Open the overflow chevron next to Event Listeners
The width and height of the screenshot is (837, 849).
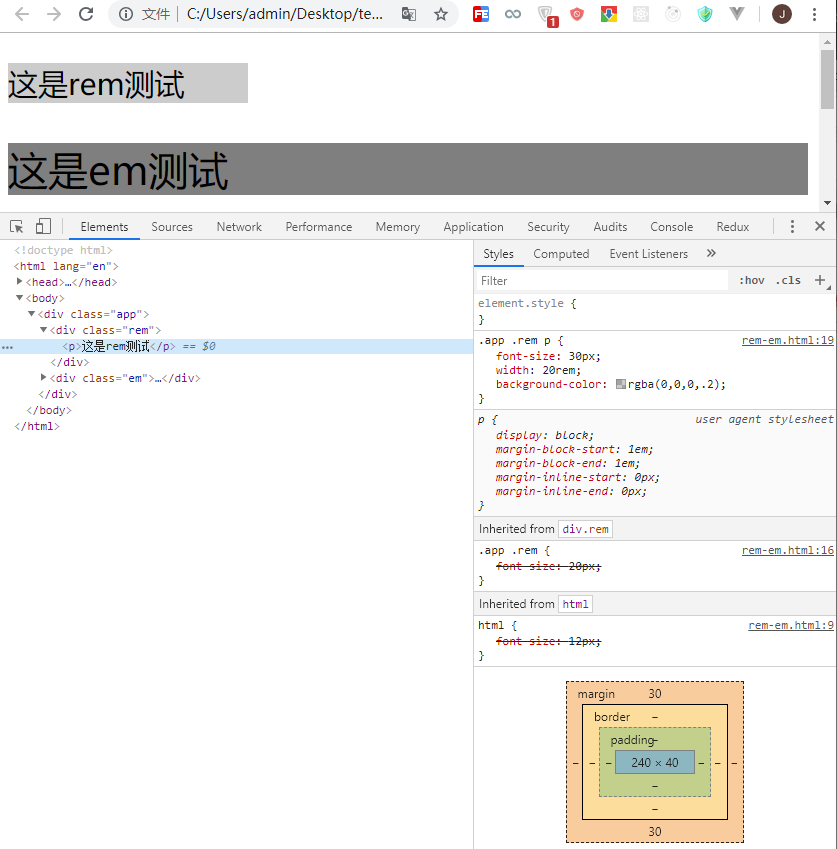pos(710,253)
